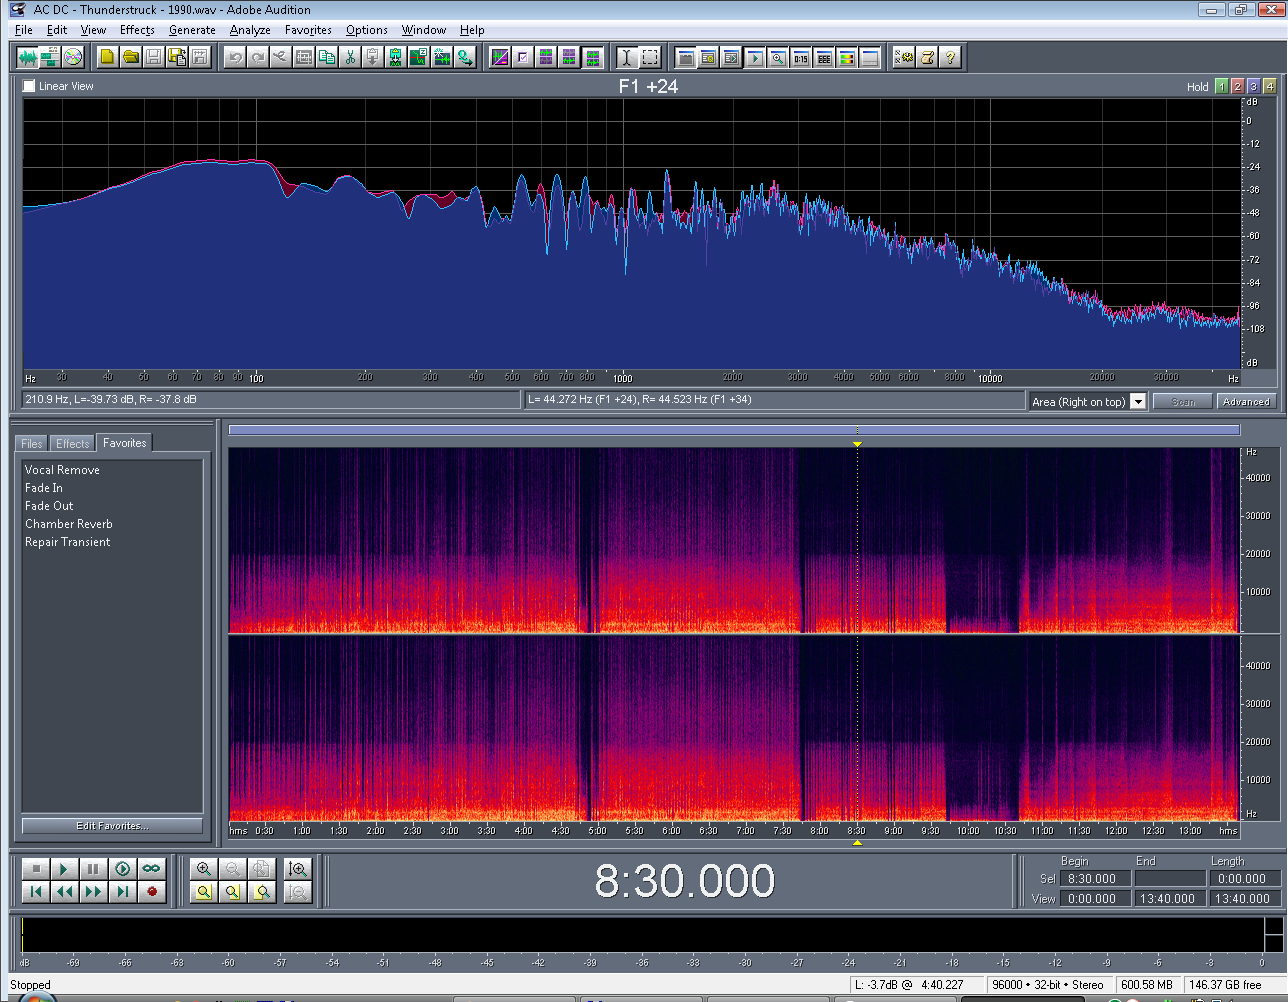Open the Options menu
Screen dimensions: 1288x1002
[x=367, y=30]
